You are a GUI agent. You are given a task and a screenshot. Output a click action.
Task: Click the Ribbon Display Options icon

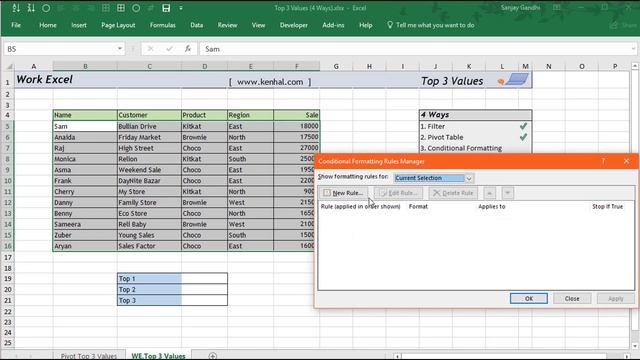coord(557,8)
